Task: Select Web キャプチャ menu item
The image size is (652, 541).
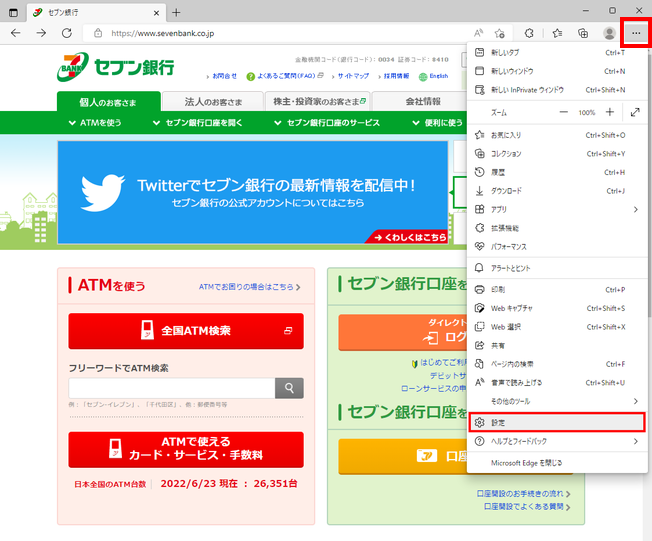Action: pyautogui.click(x=557, y=308)
